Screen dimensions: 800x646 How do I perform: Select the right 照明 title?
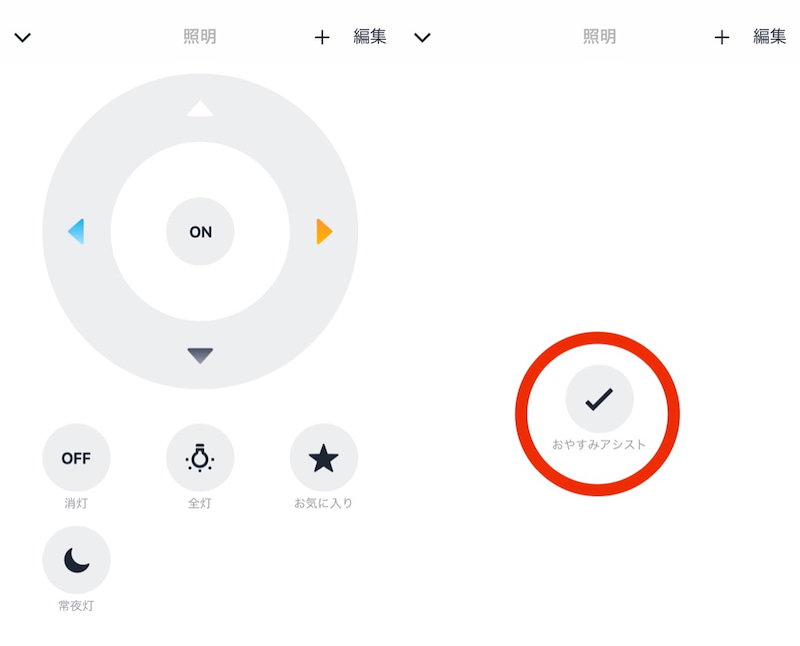coord(600,36)
